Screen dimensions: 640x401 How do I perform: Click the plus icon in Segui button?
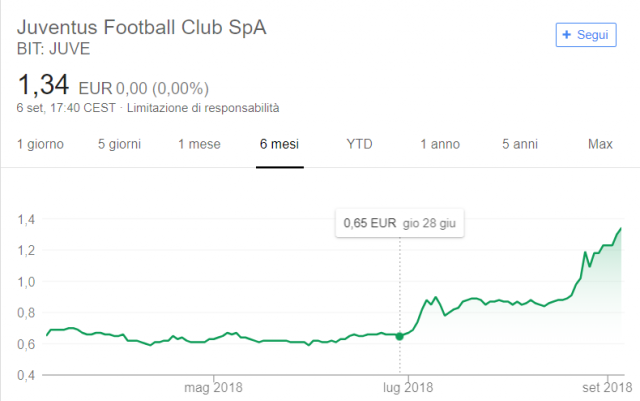point(567,35)
